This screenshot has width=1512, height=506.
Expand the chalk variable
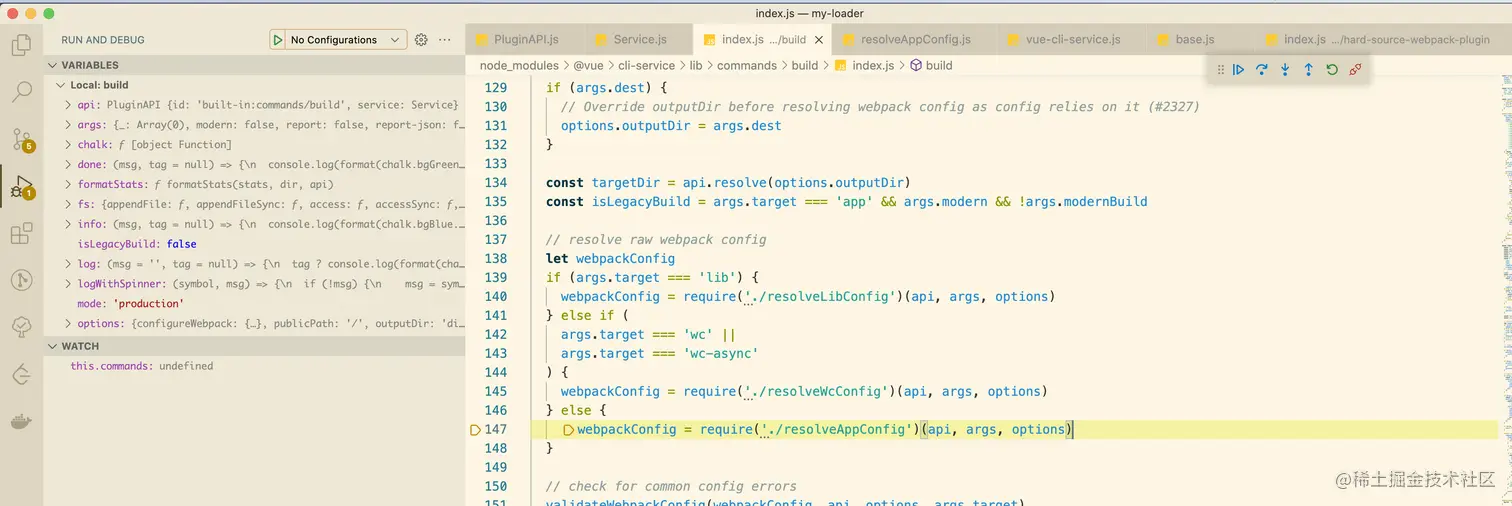pyautogui.click(x=68, y=145)
